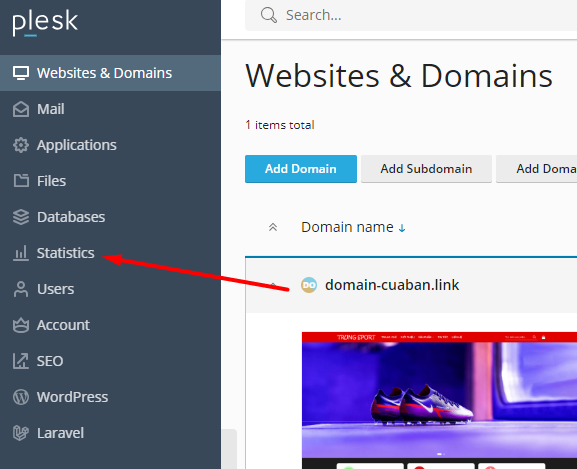Focus the Search input field
The image size is (577, 469).
point(411,15)
